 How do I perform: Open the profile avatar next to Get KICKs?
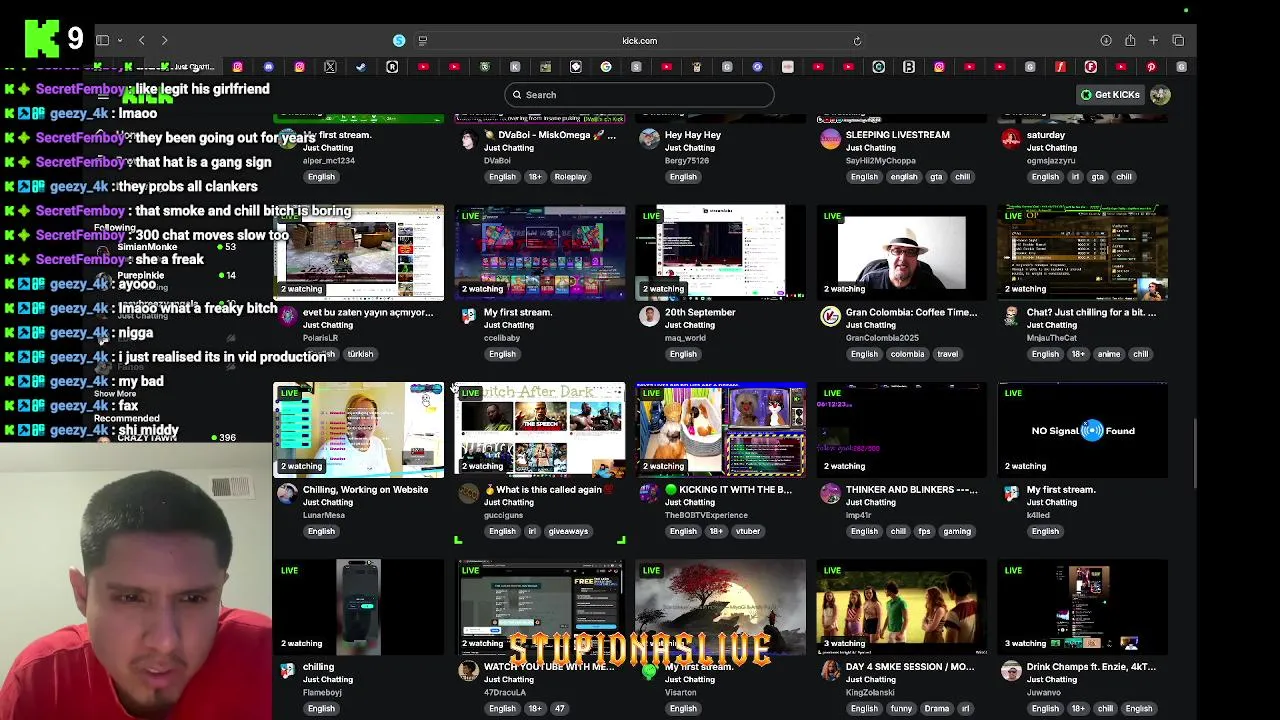(1160, 95)
